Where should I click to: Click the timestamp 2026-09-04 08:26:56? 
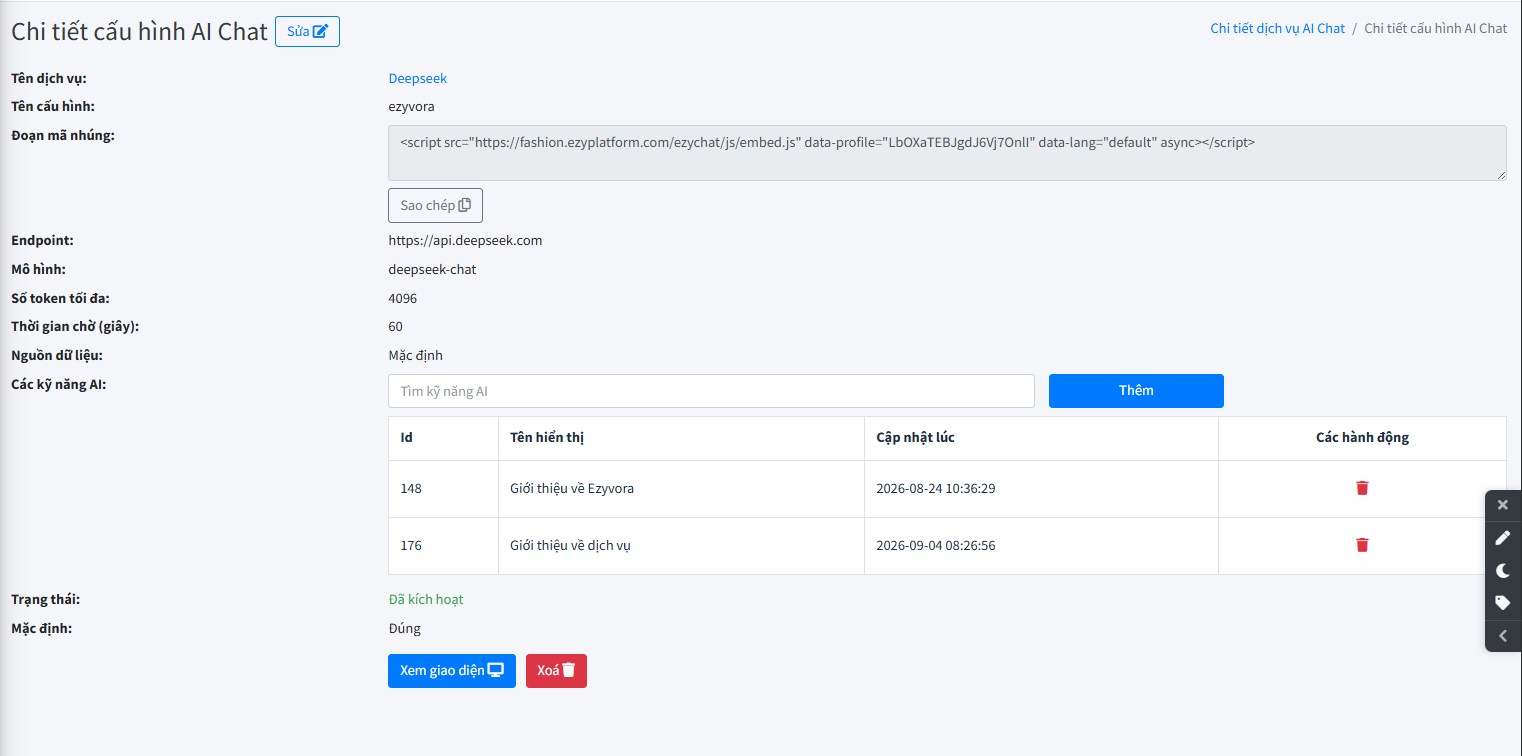point(936,546)
